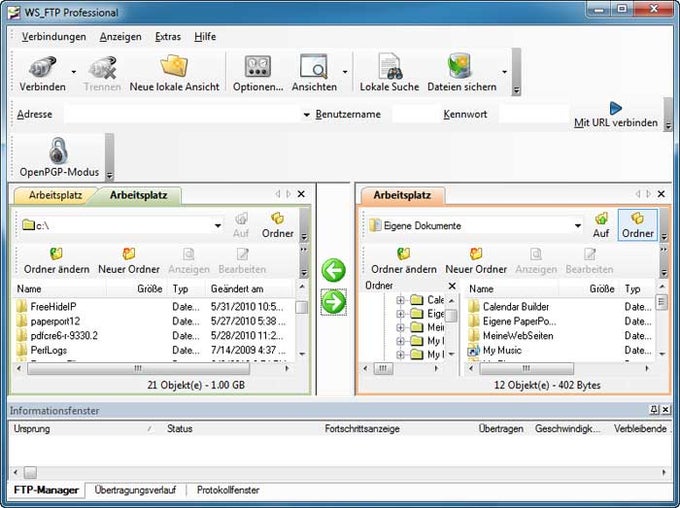Viewport: 680px width, 508px height.
Task: Create Neuer Ordner in right pane
Action: 476,261
